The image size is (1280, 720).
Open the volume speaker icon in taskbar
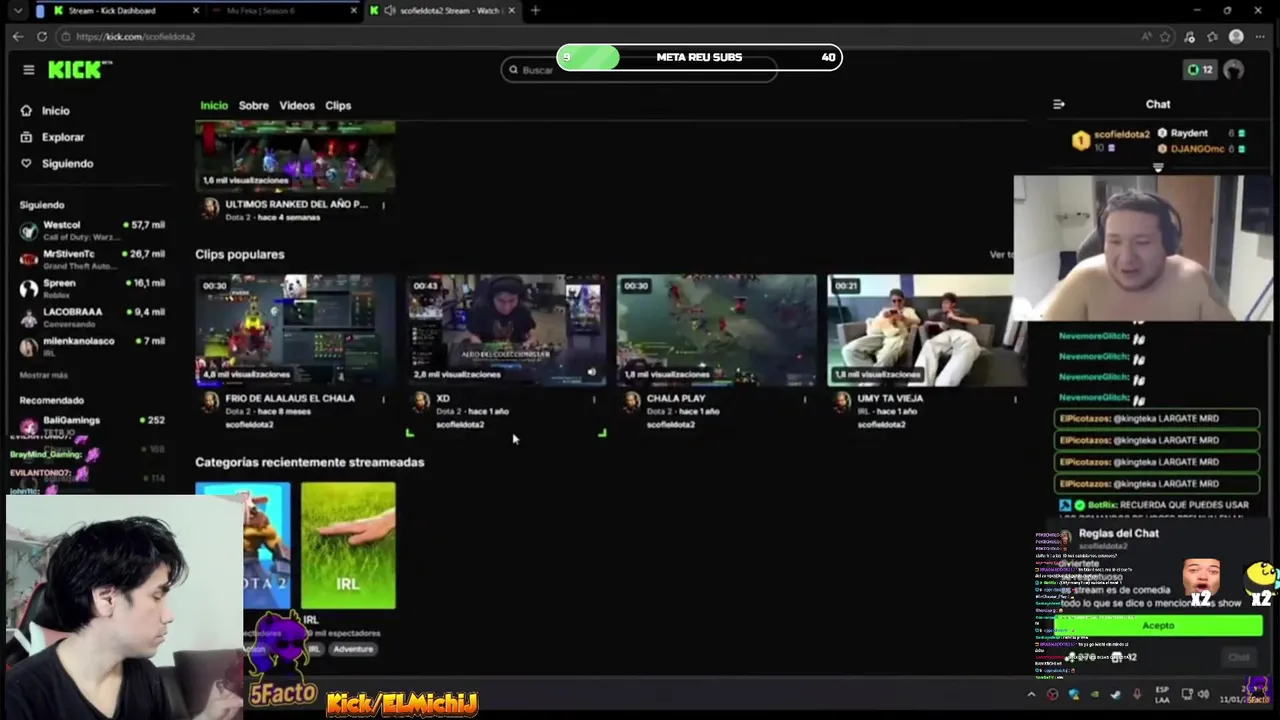point(1203,694)
